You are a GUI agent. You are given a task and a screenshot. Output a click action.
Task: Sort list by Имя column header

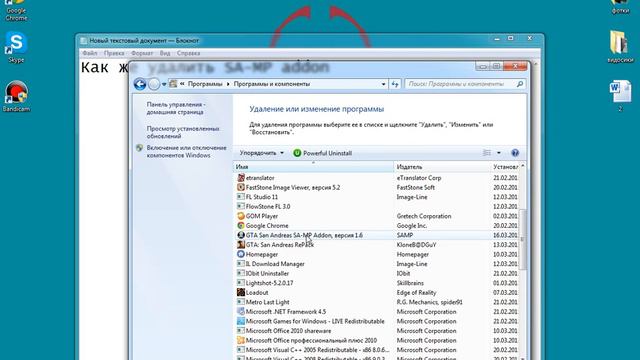[313, 167]
